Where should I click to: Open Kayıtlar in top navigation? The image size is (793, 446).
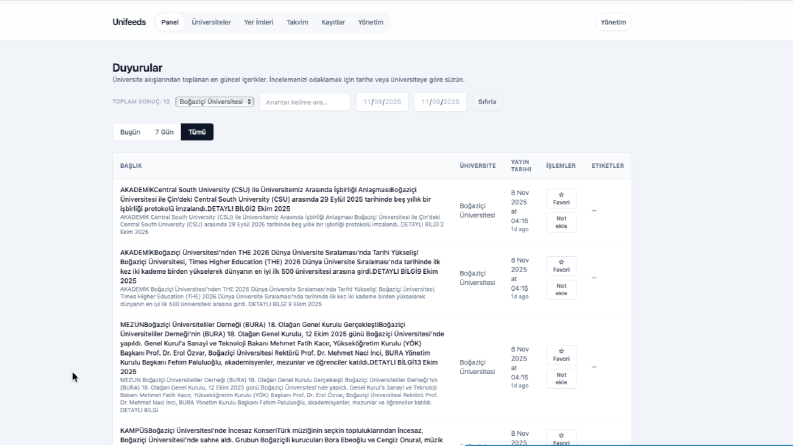(333, 22)
